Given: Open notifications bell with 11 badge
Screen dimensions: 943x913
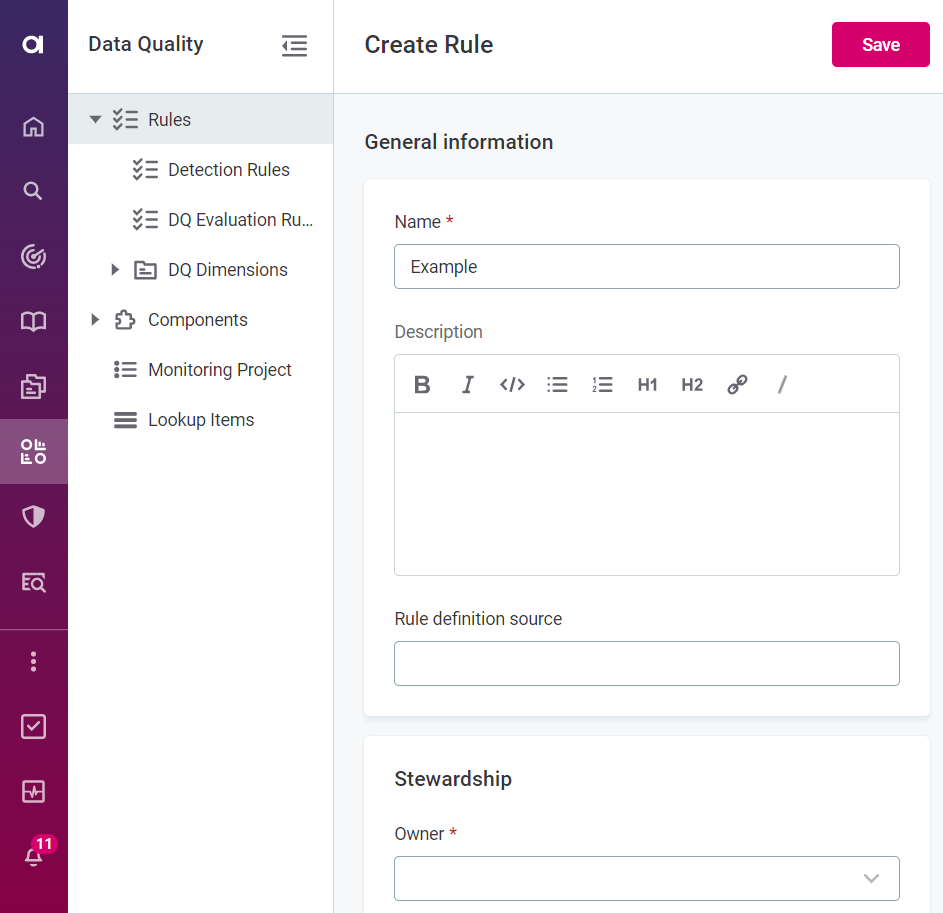Looking at the screenshot, I should pyautogui.click(x=34, y=856).
